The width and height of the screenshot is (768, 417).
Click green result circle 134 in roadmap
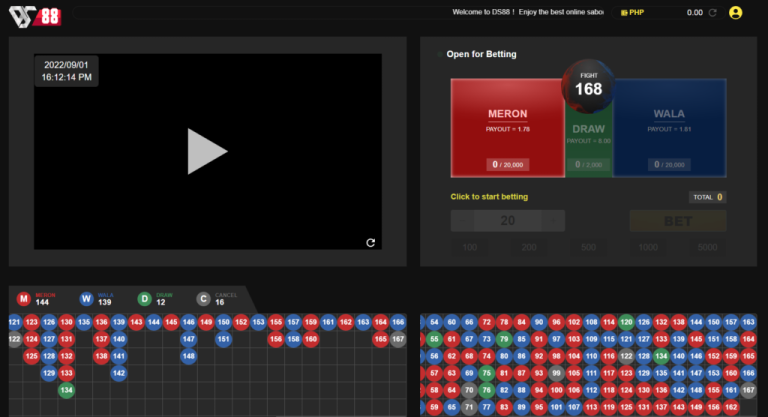[66, 390]
